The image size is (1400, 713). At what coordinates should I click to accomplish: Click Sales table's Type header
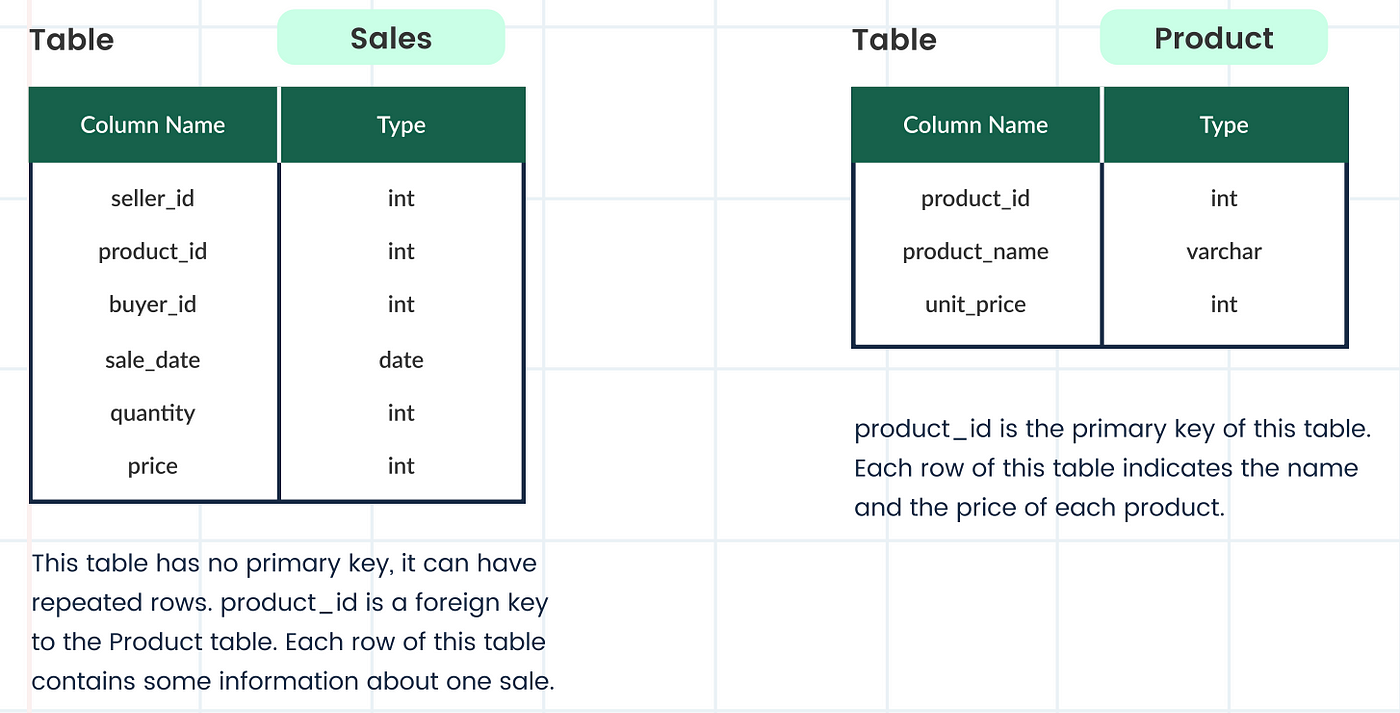(x=402, y=125)
